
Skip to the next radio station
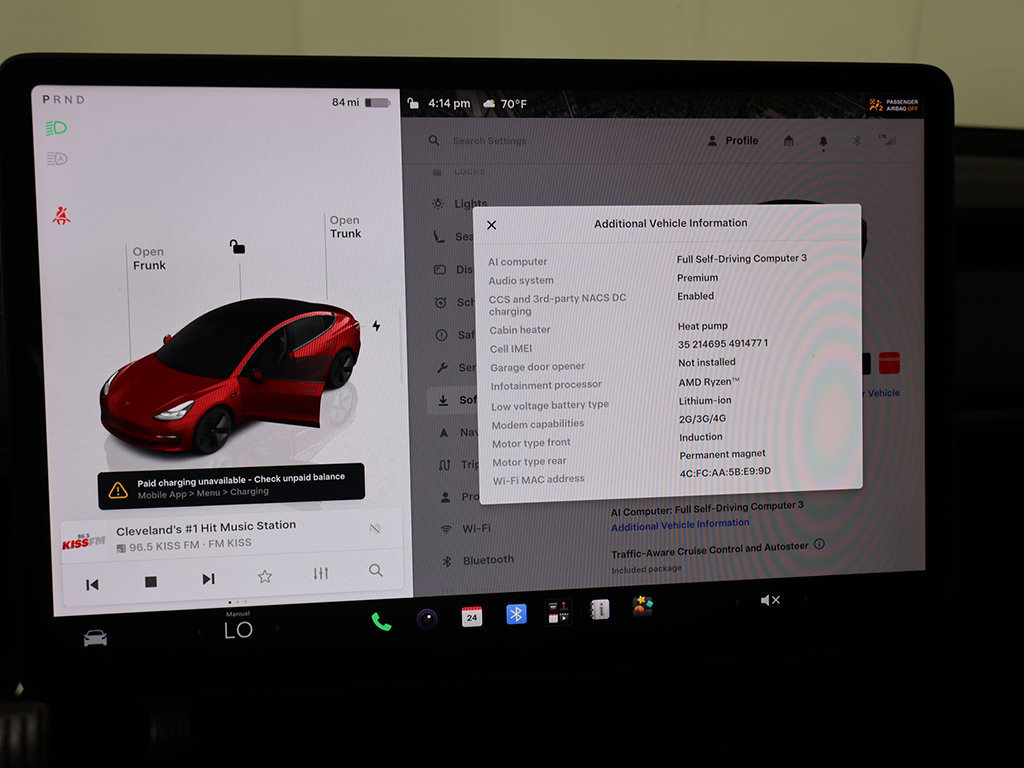[x=208, y=579]
